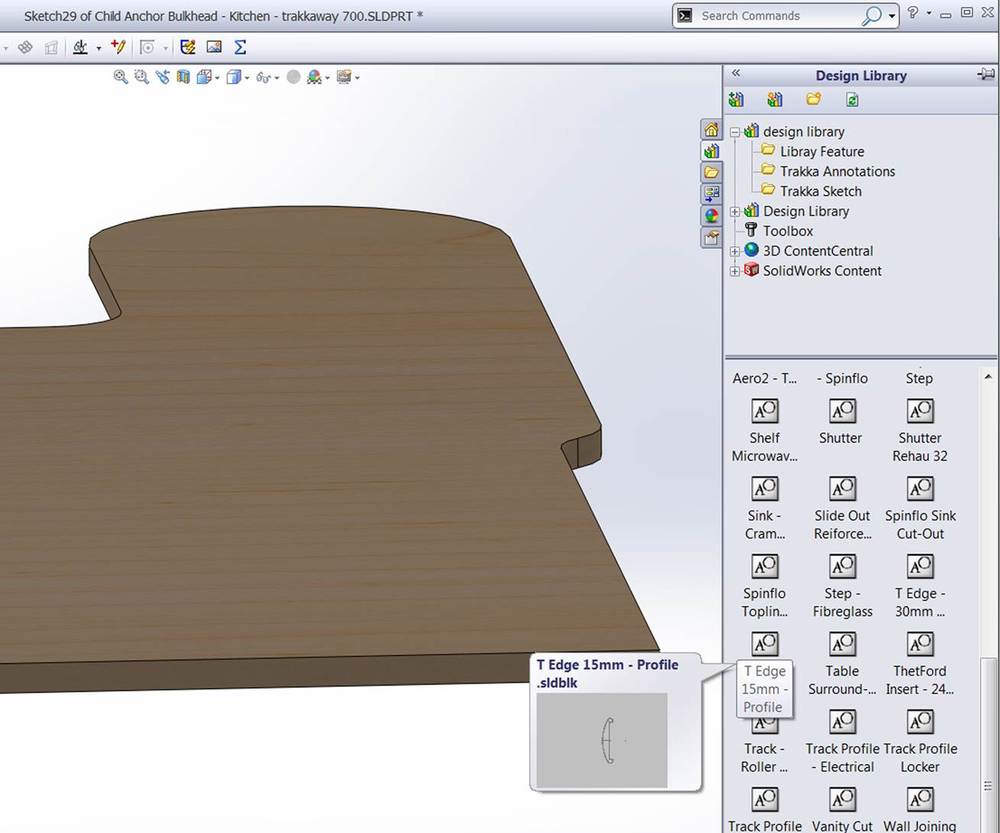Refresh the Design Library panel
Viewport: 1000px width, 833px height.
click(x=851, y=100)
